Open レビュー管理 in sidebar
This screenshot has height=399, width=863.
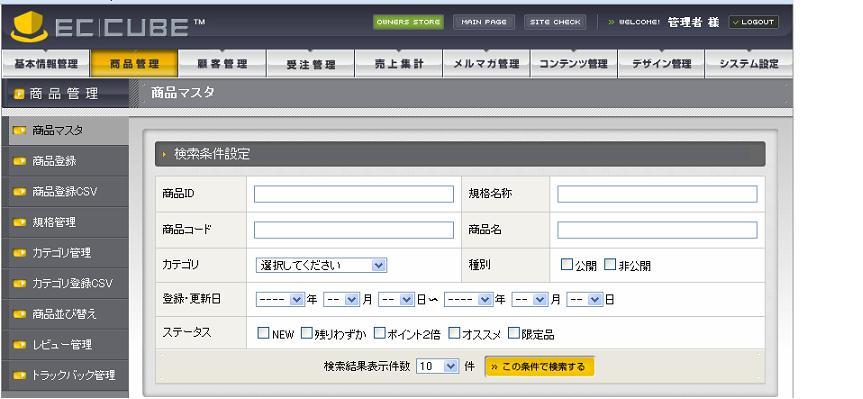65,345
